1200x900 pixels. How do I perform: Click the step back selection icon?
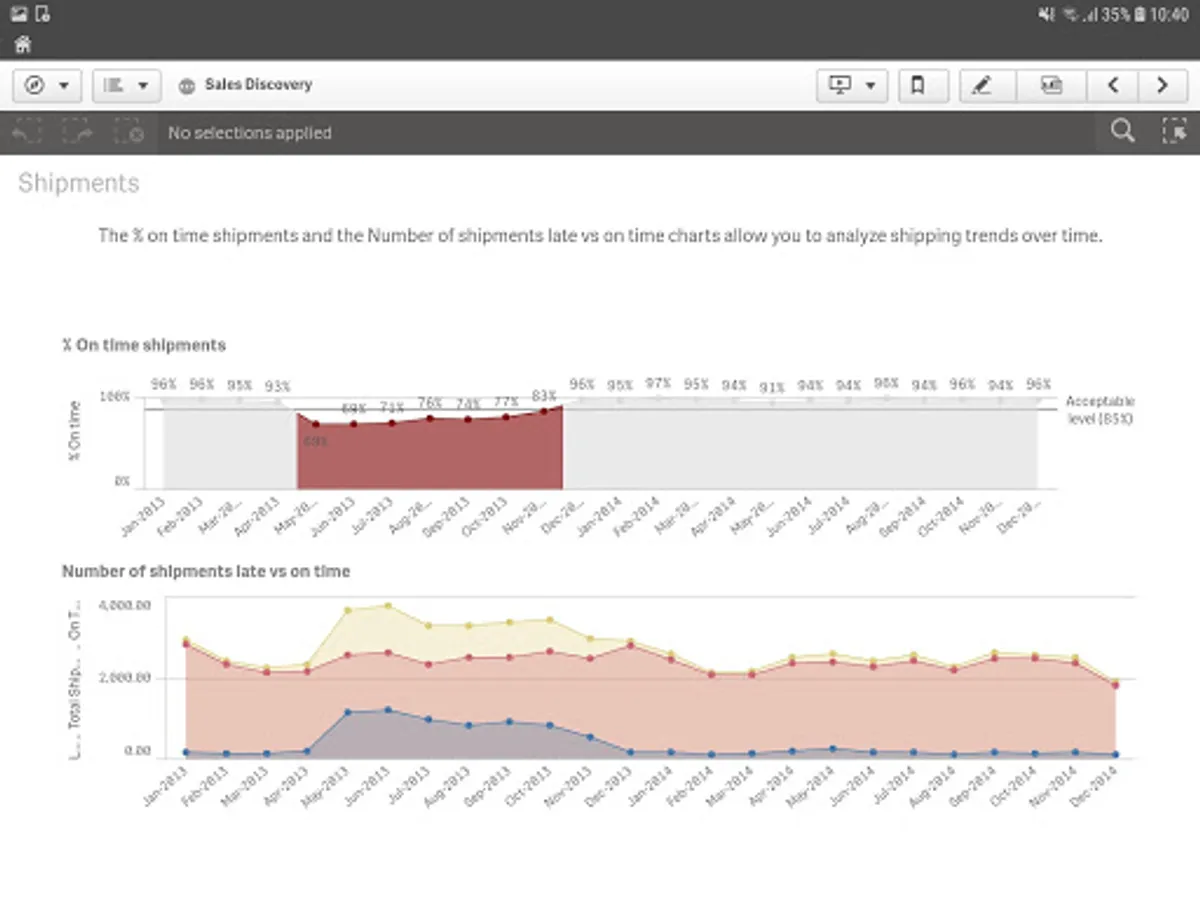[27, 132]
